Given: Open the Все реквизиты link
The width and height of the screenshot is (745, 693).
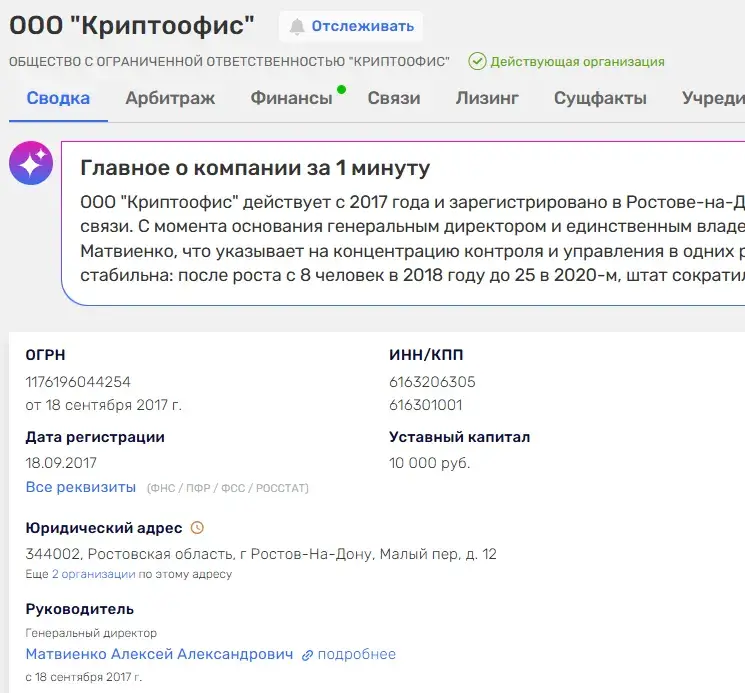Looking at the screenshot, I should pos(81,487).
